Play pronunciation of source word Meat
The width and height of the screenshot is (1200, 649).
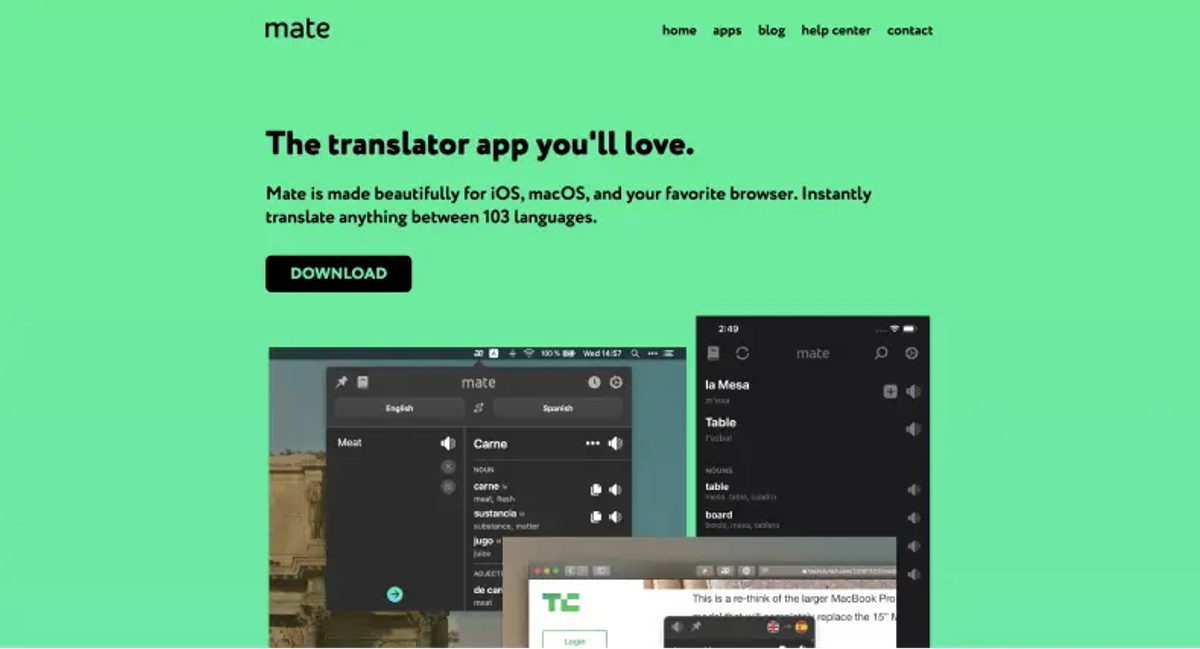(x=448, y=443)
